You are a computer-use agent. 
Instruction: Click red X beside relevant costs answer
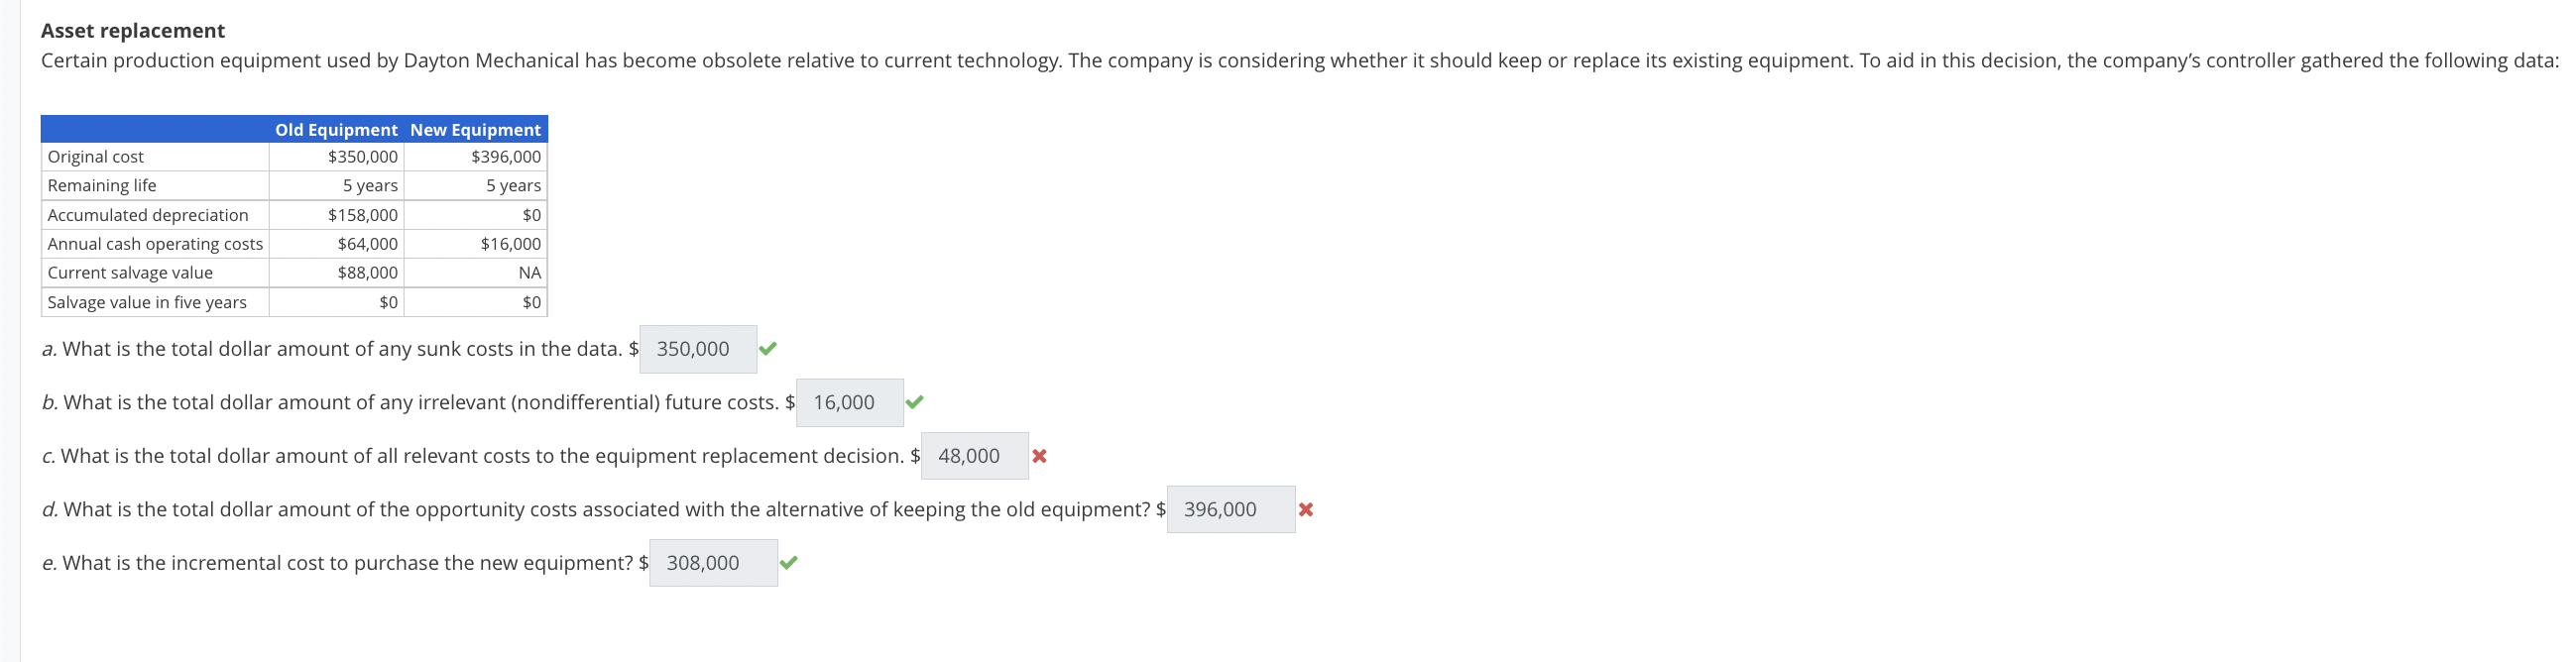click(x=1039, y=456)
